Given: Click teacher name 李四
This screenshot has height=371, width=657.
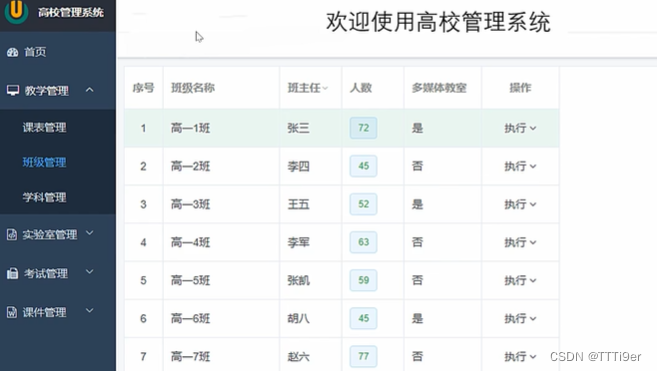Looking at the screenshot, I should coord(298,166).
